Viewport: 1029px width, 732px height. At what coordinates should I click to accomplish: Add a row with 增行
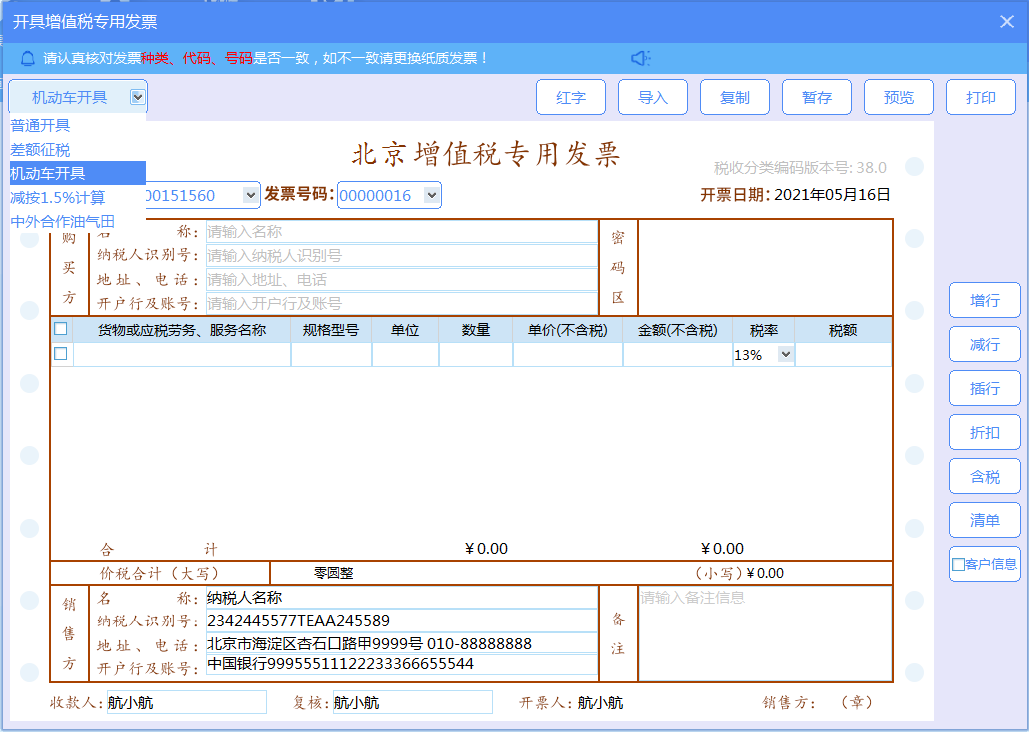(x=984, y=300)
